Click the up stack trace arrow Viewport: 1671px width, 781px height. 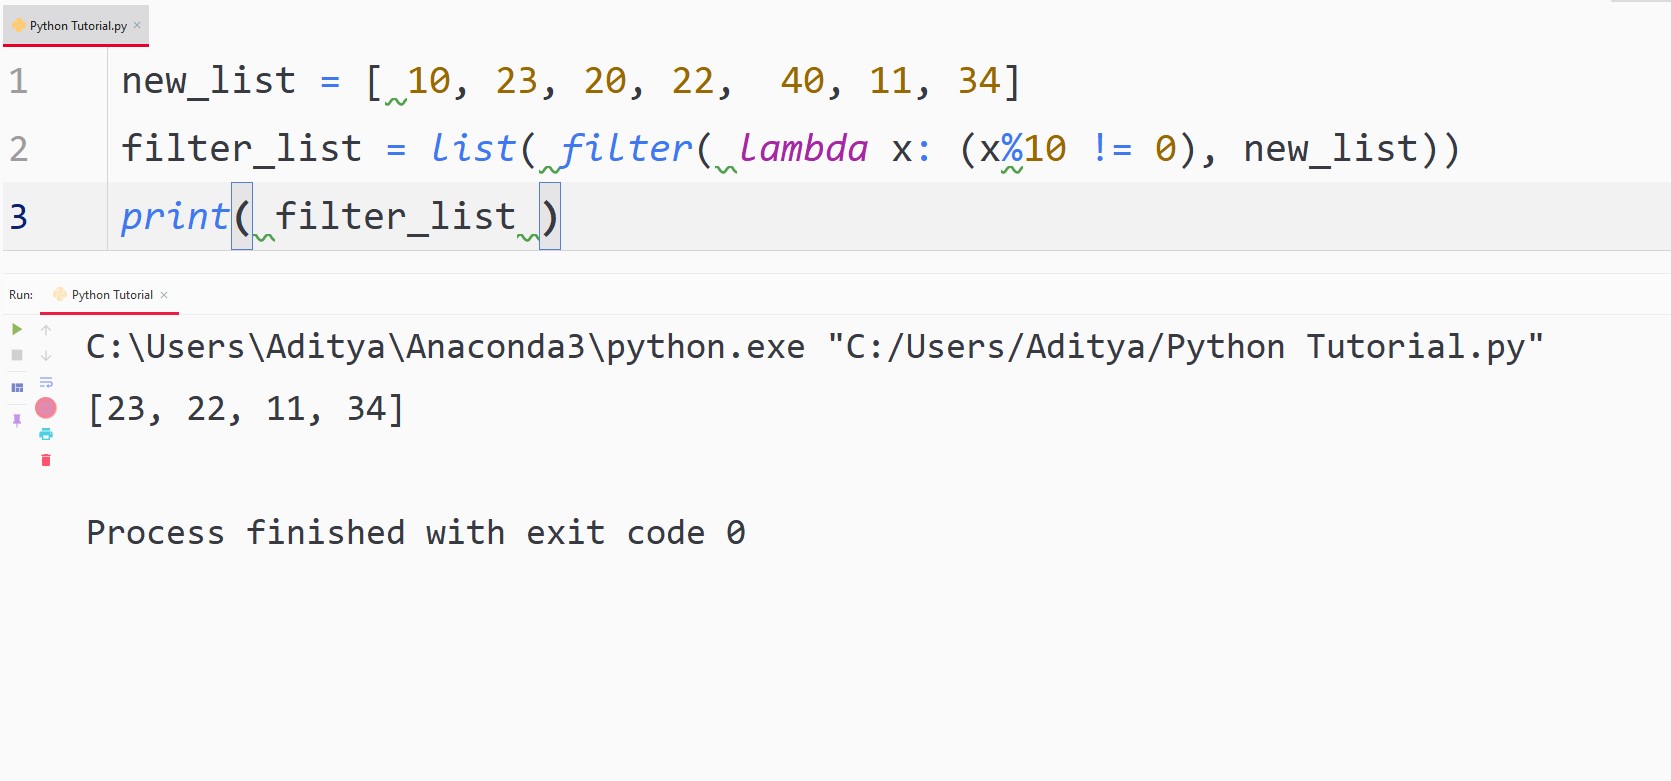click(46, 328)
